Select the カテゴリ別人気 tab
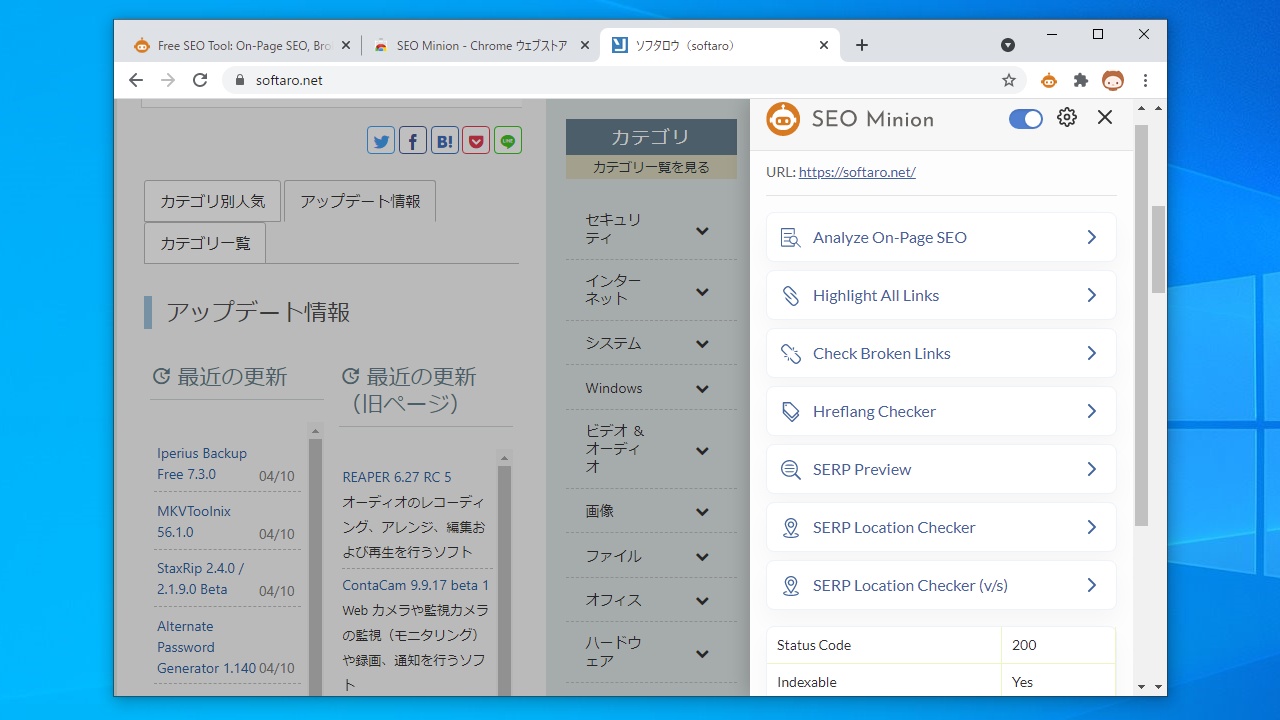 pyautogui.click(x=213, y=201)
